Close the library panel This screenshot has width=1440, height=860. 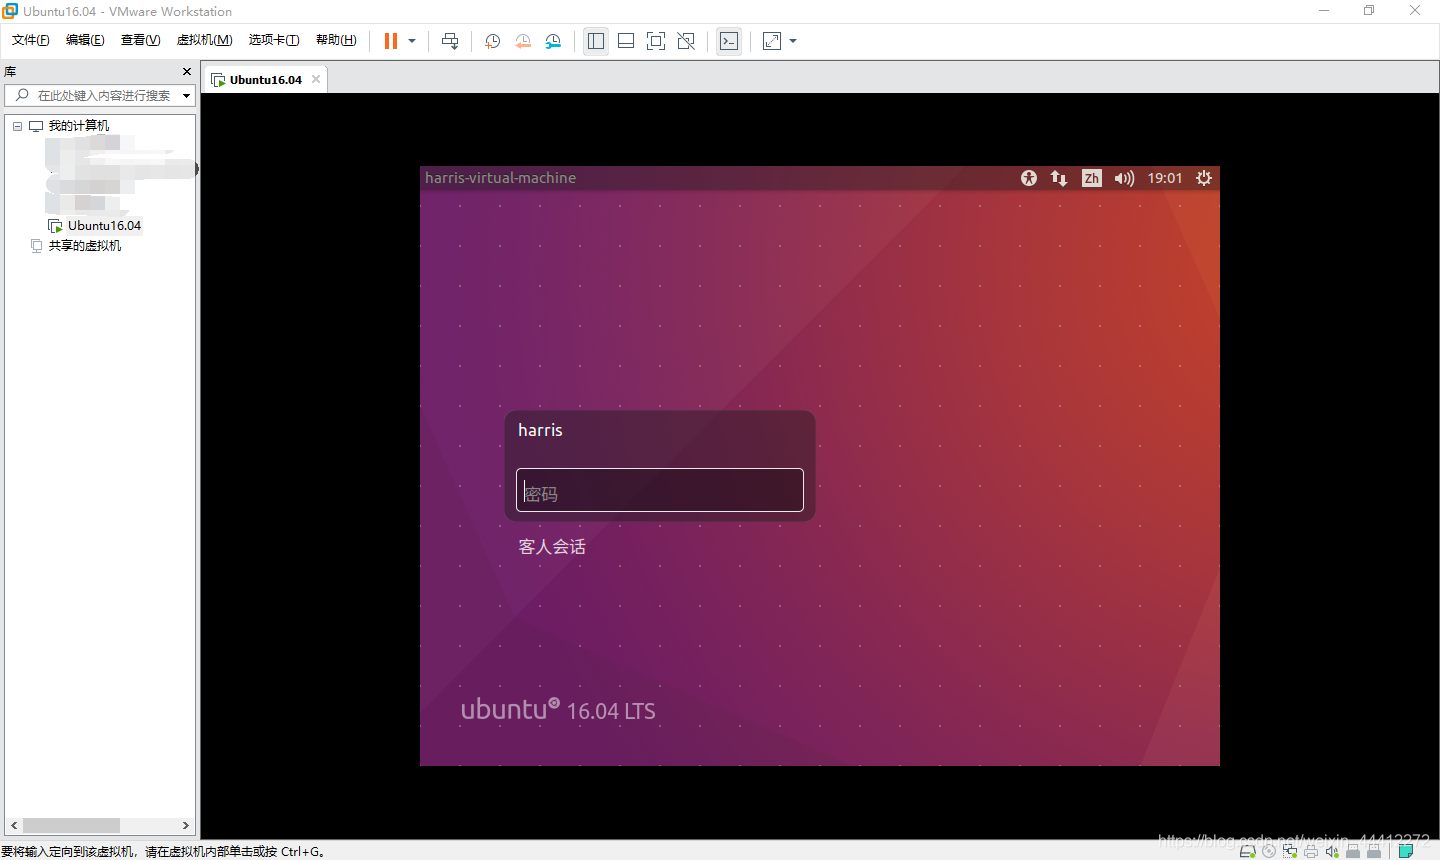(187, 72)
